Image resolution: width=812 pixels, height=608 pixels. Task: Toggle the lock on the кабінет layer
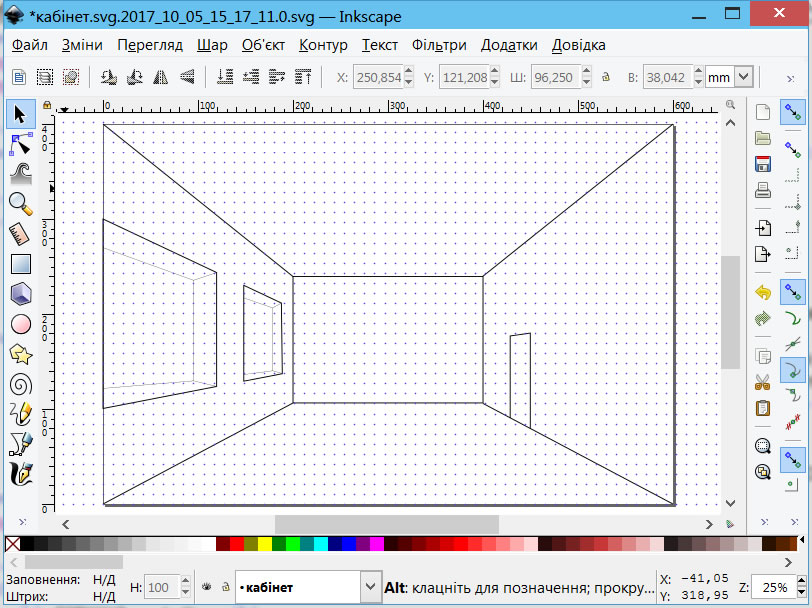(225, 587)
